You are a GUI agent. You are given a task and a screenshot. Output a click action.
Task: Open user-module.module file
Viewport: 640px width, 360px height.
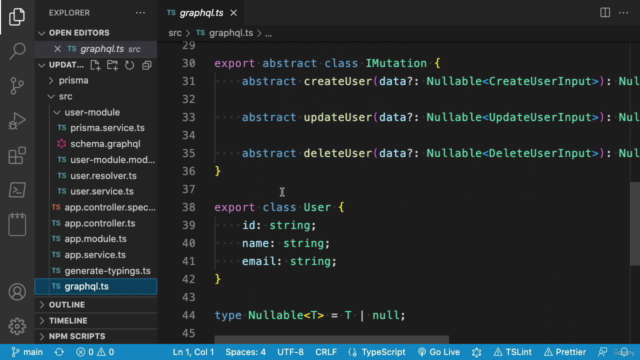(x=96, y=160)
